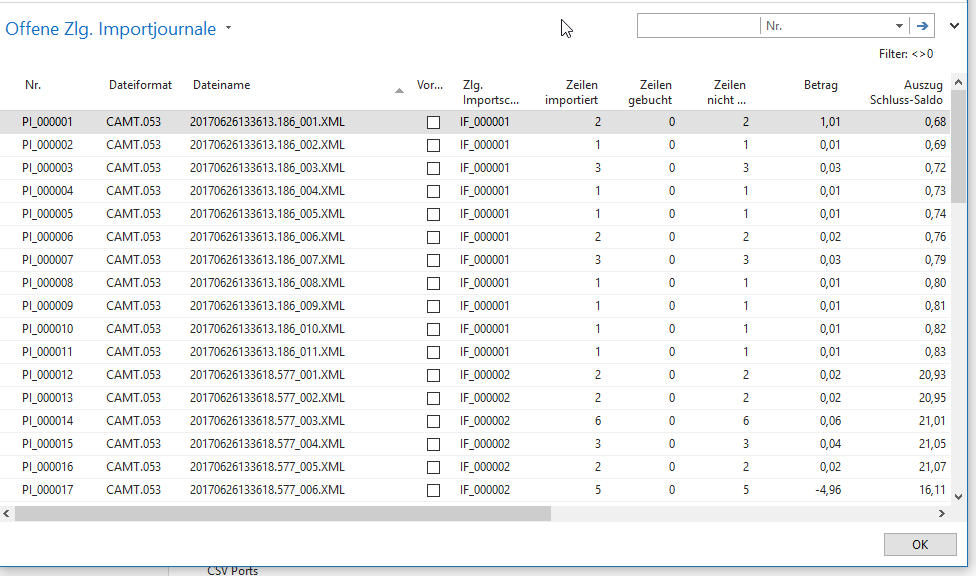
Task: Click CAMT.053 in the PI_000008 row
Action: tap(133, 283)
